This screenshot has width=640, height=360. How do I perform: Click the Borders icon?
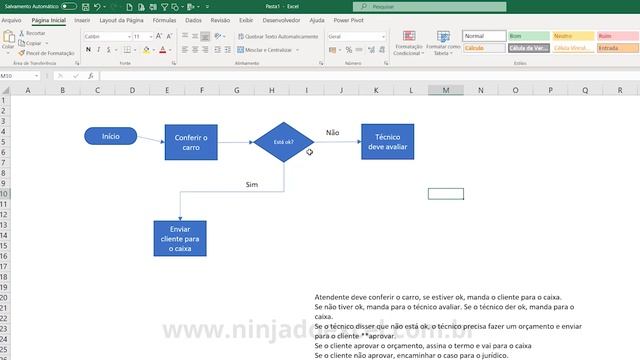[127, 50]
